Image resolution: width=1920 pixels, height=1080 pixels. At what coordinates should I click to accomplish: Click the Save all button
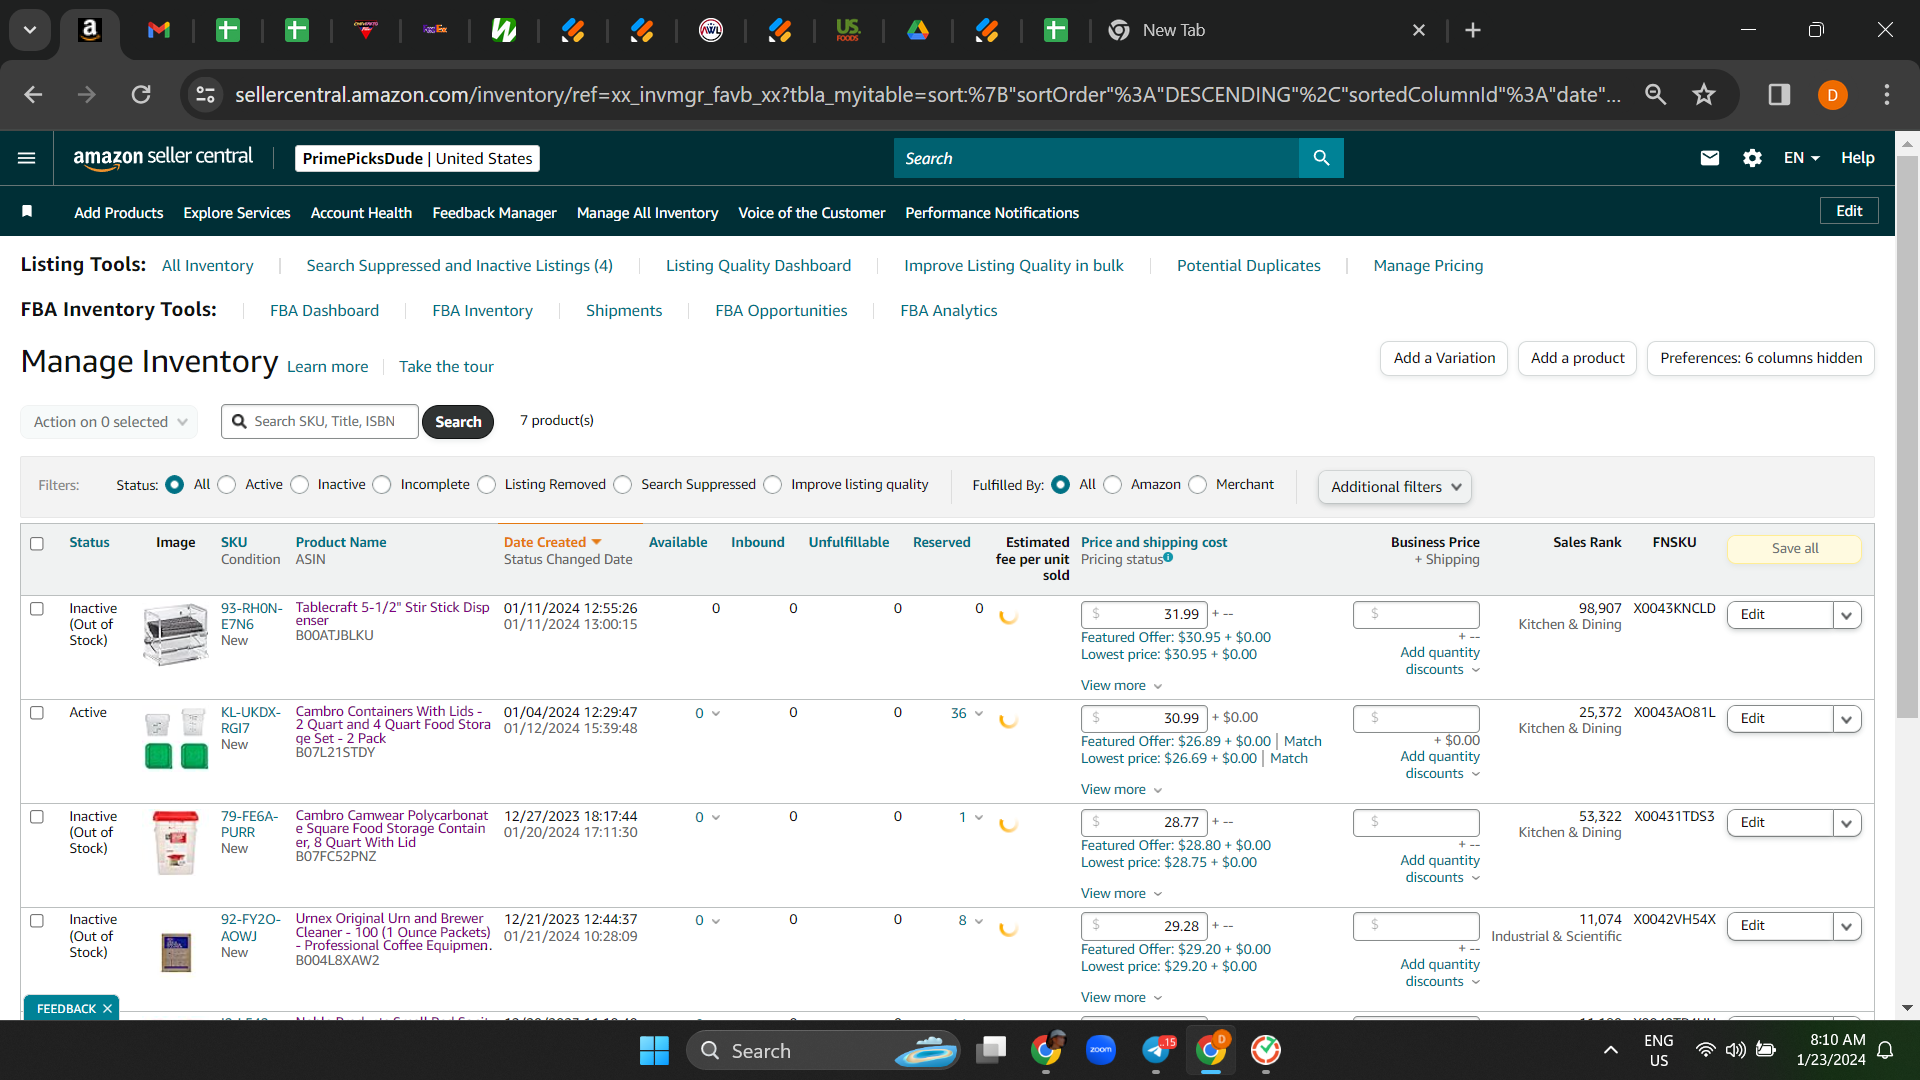1795,549
